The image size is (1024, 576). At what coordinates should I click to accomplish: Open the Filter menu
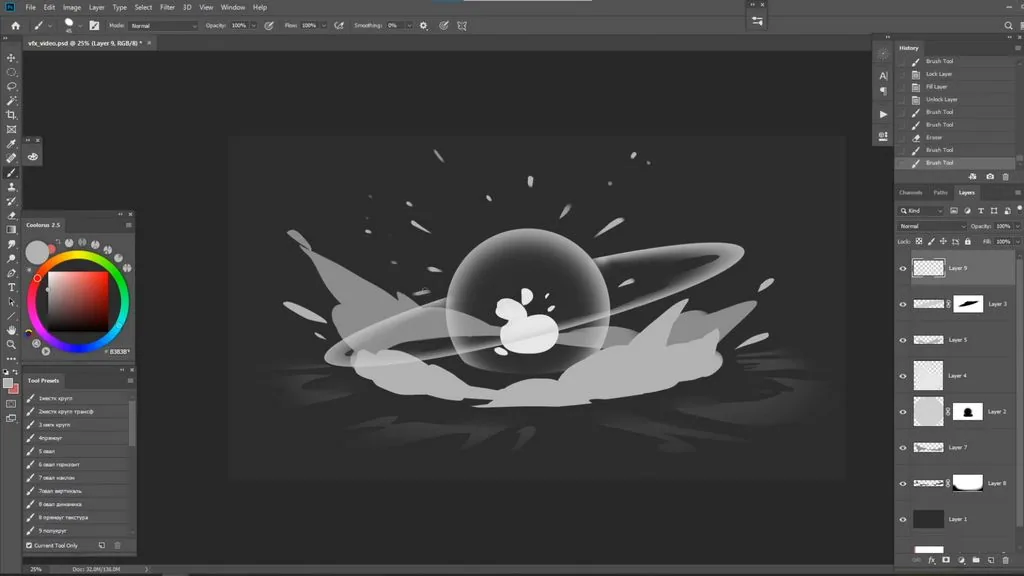tap(167, 7)
